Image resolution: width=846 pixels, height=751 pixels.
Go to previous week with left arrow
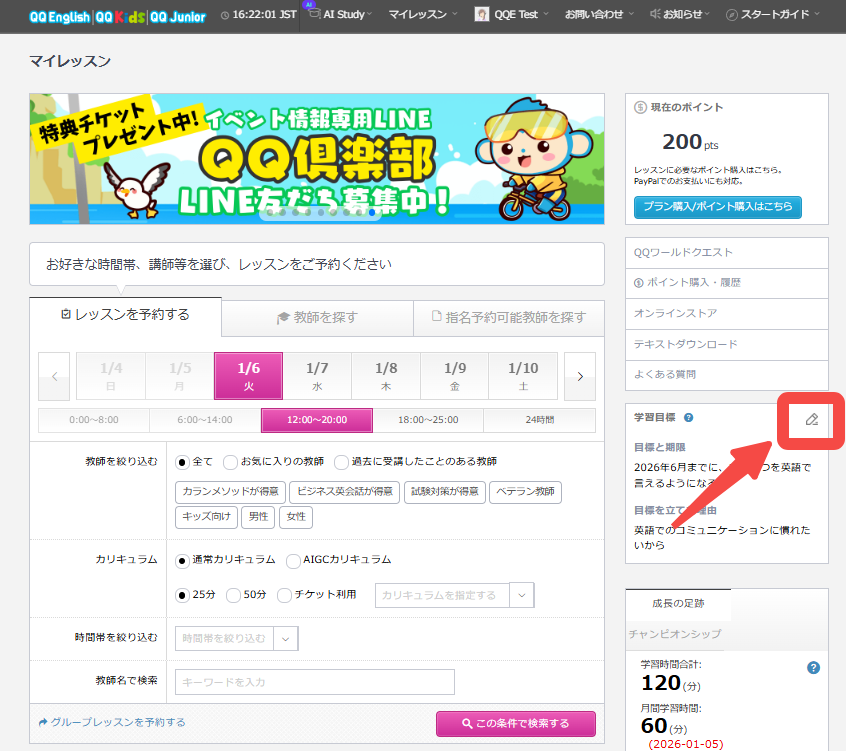click(54, 376)
